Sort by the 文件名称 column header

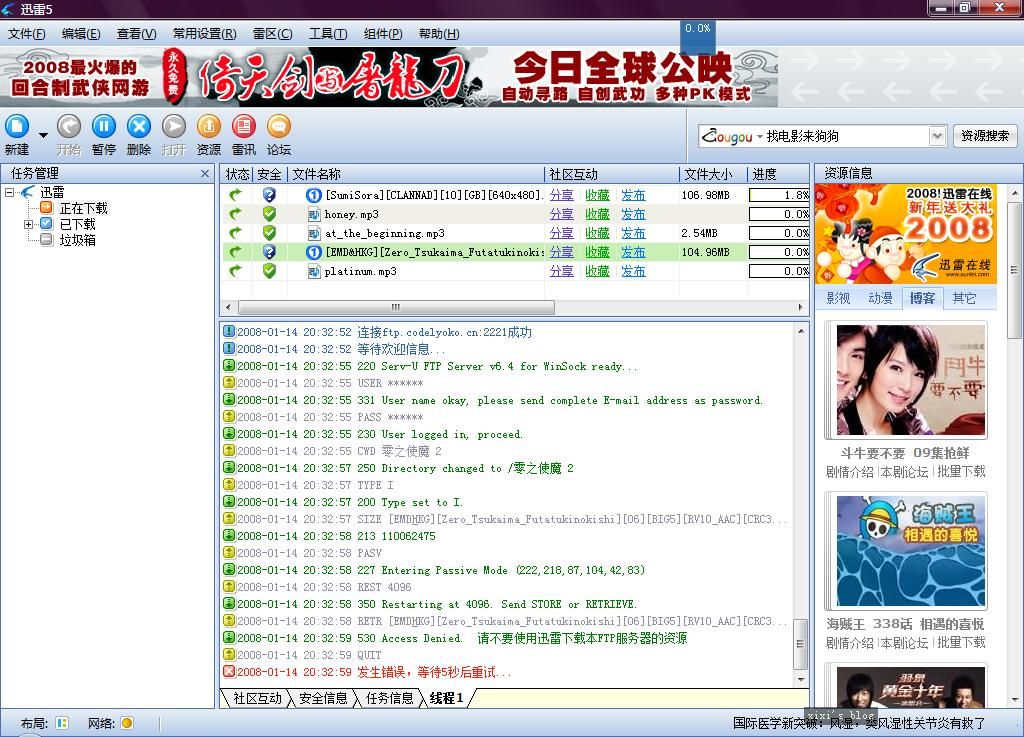415,174
